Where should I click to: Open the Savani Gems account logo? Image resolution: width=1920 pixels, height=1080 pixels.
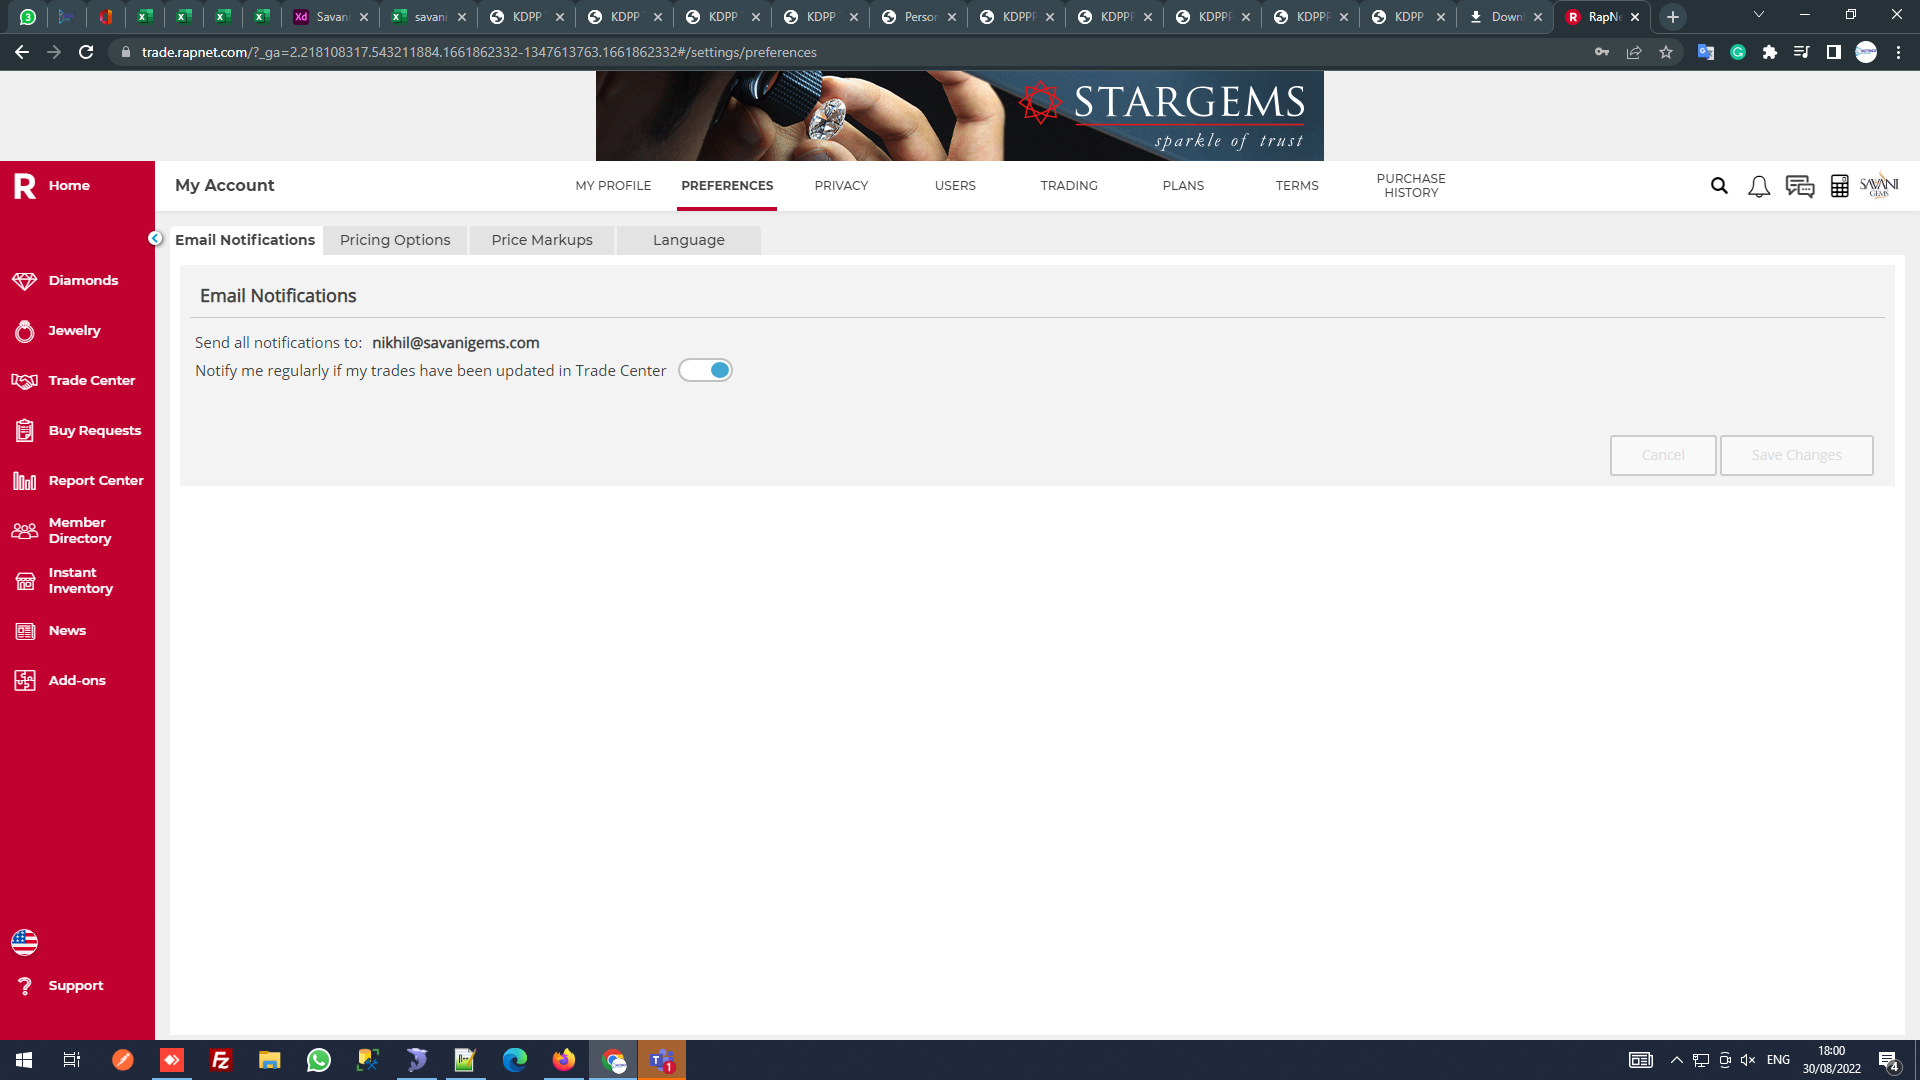click(1879, 186)
